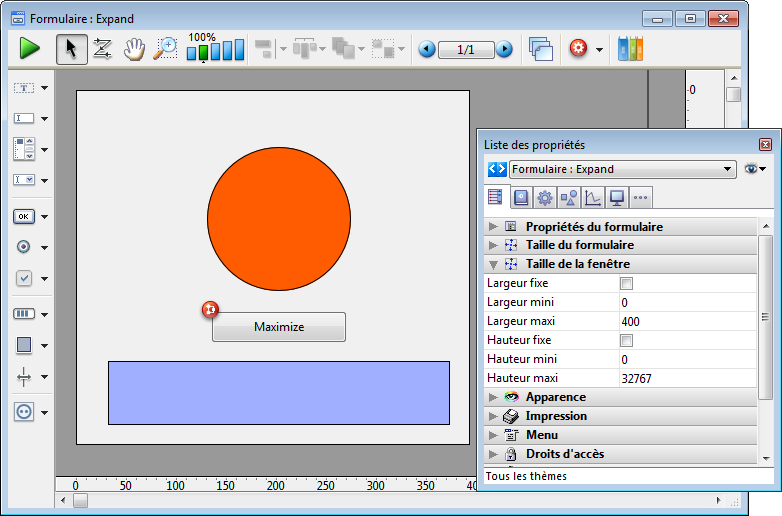
Task: Click the green Run form button
Action: pyautogui.click(x=29, y=48)
